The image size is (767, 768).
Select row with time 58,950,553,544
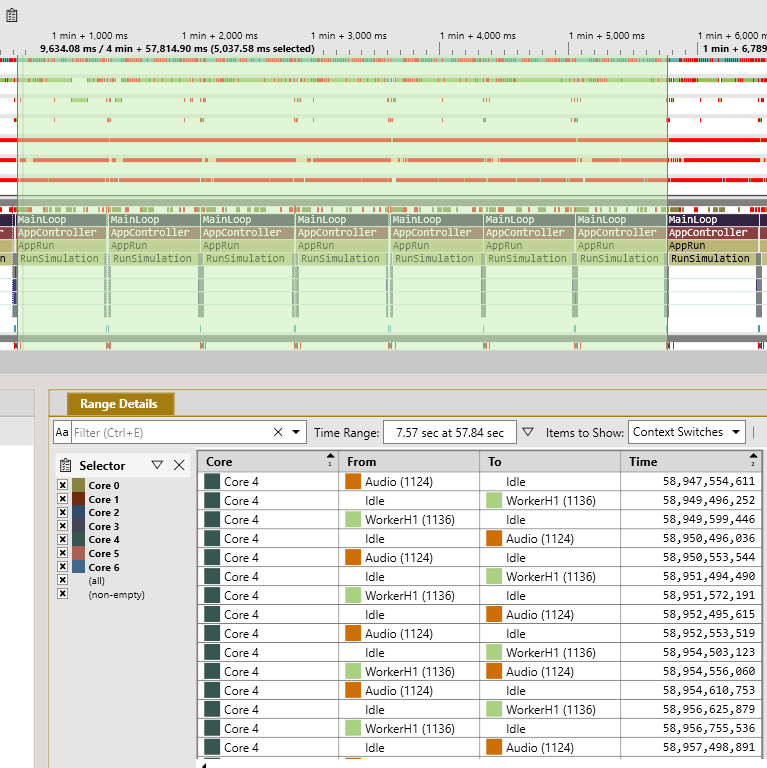(479, 557)
